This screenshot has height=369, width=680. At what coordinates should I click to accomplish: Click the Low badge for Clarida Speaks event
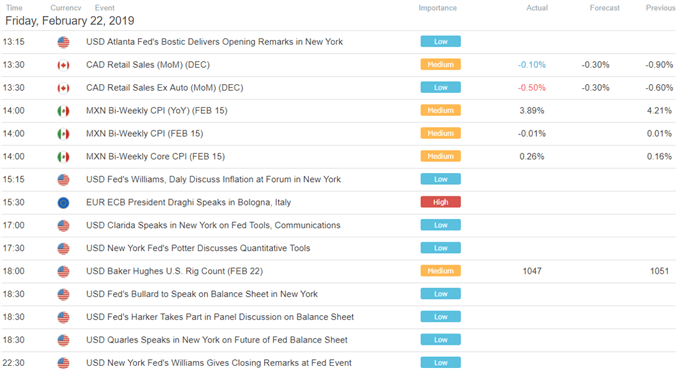(441, 225)
